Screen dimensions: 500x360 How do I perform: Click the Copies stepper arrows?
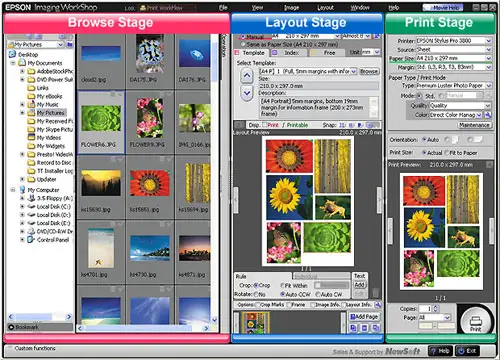436,309
